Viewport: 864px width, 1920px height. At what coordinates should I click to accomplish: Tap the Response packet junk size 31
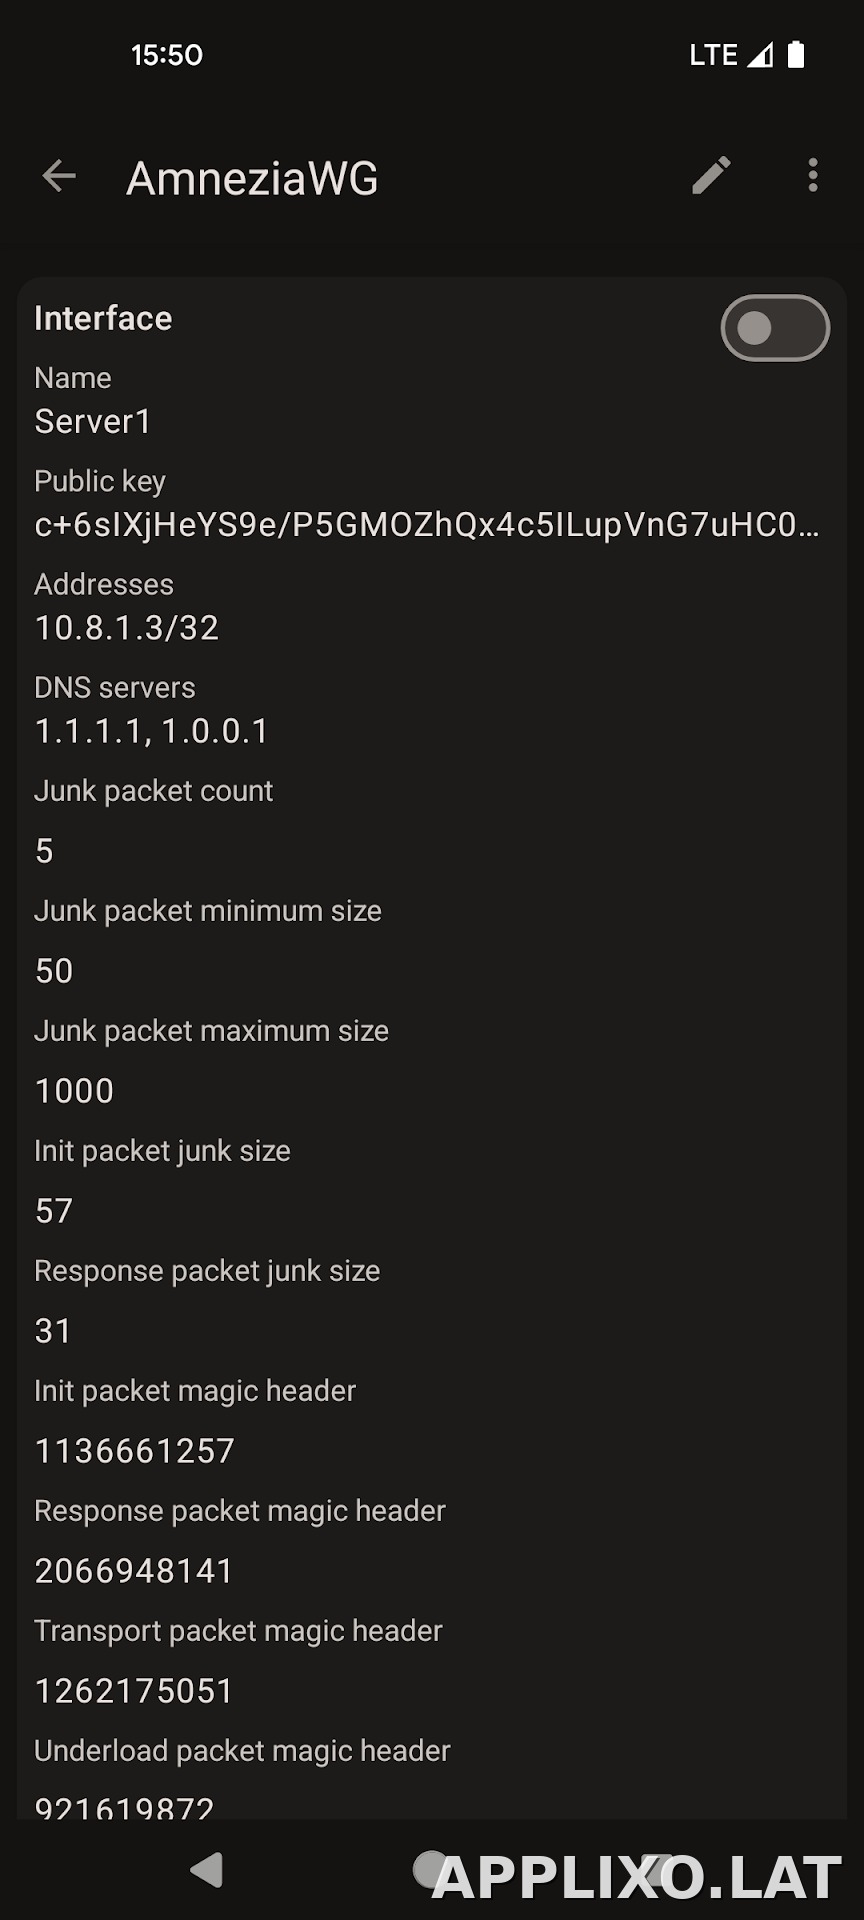(x=53, y=1331)
